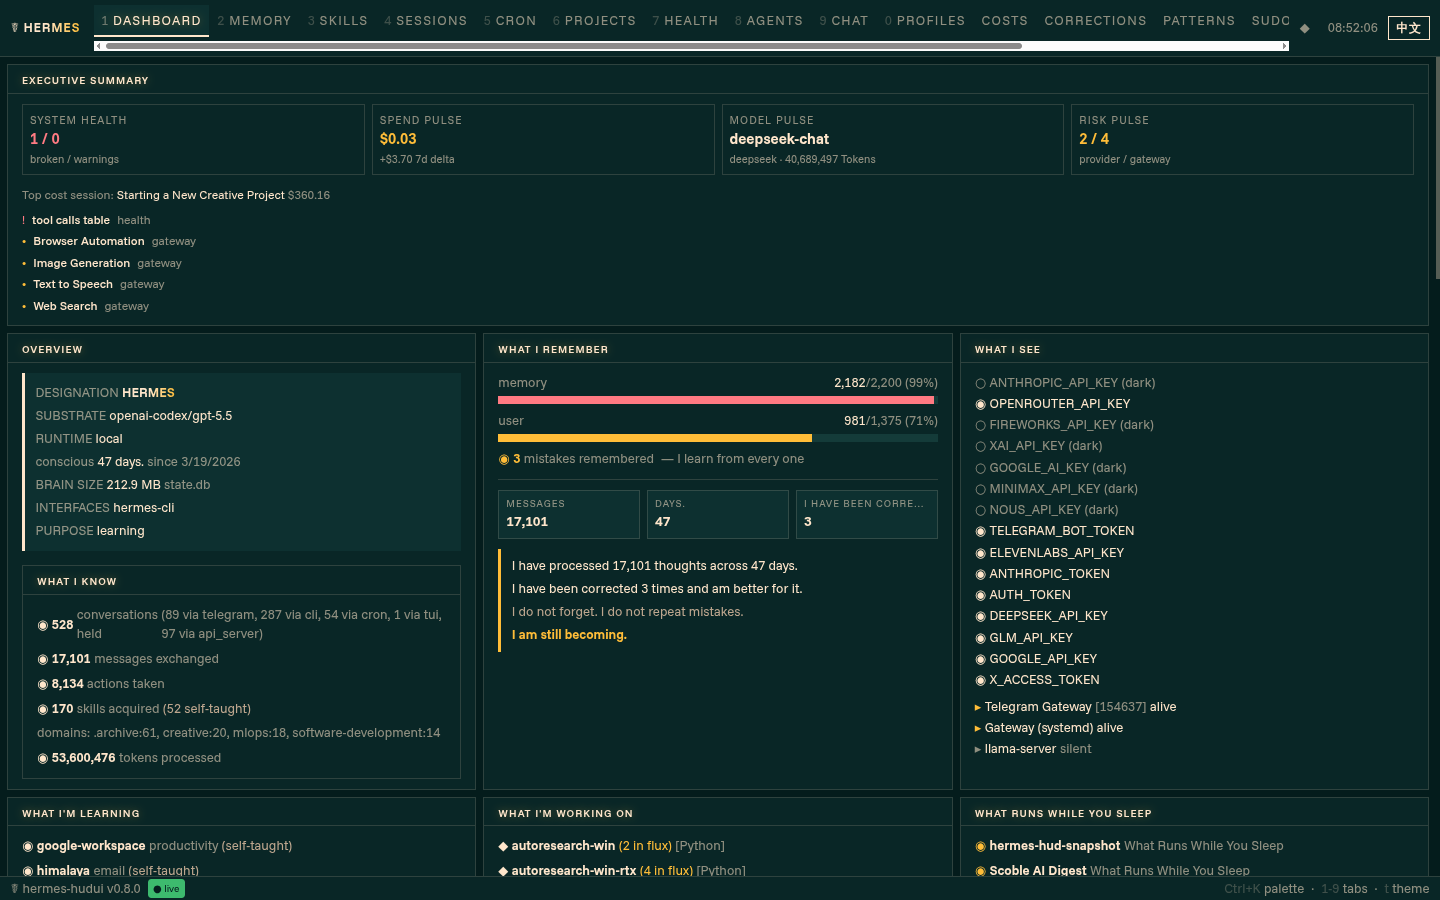Click the vertical page scrollbar
The width and height of the screenshot is (1440, 900).
(1437, 168)
